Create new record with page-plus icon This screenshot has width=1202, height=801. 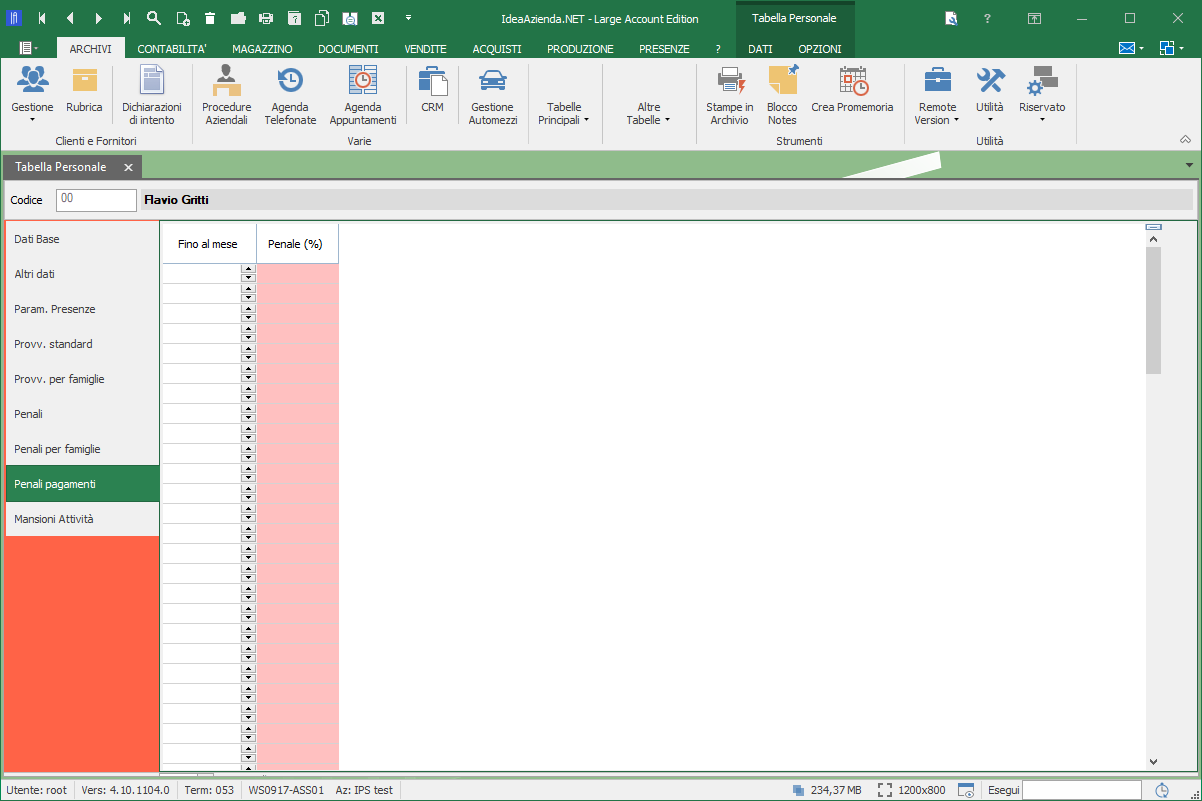(182, 18)
